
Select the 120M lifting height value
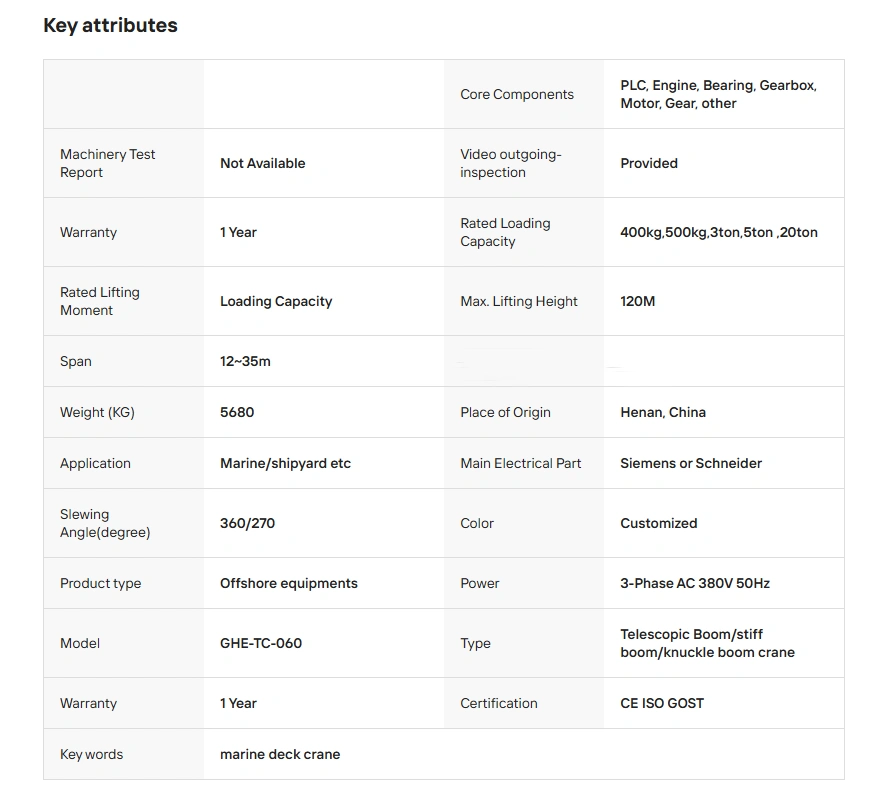(x=638, y=301)
